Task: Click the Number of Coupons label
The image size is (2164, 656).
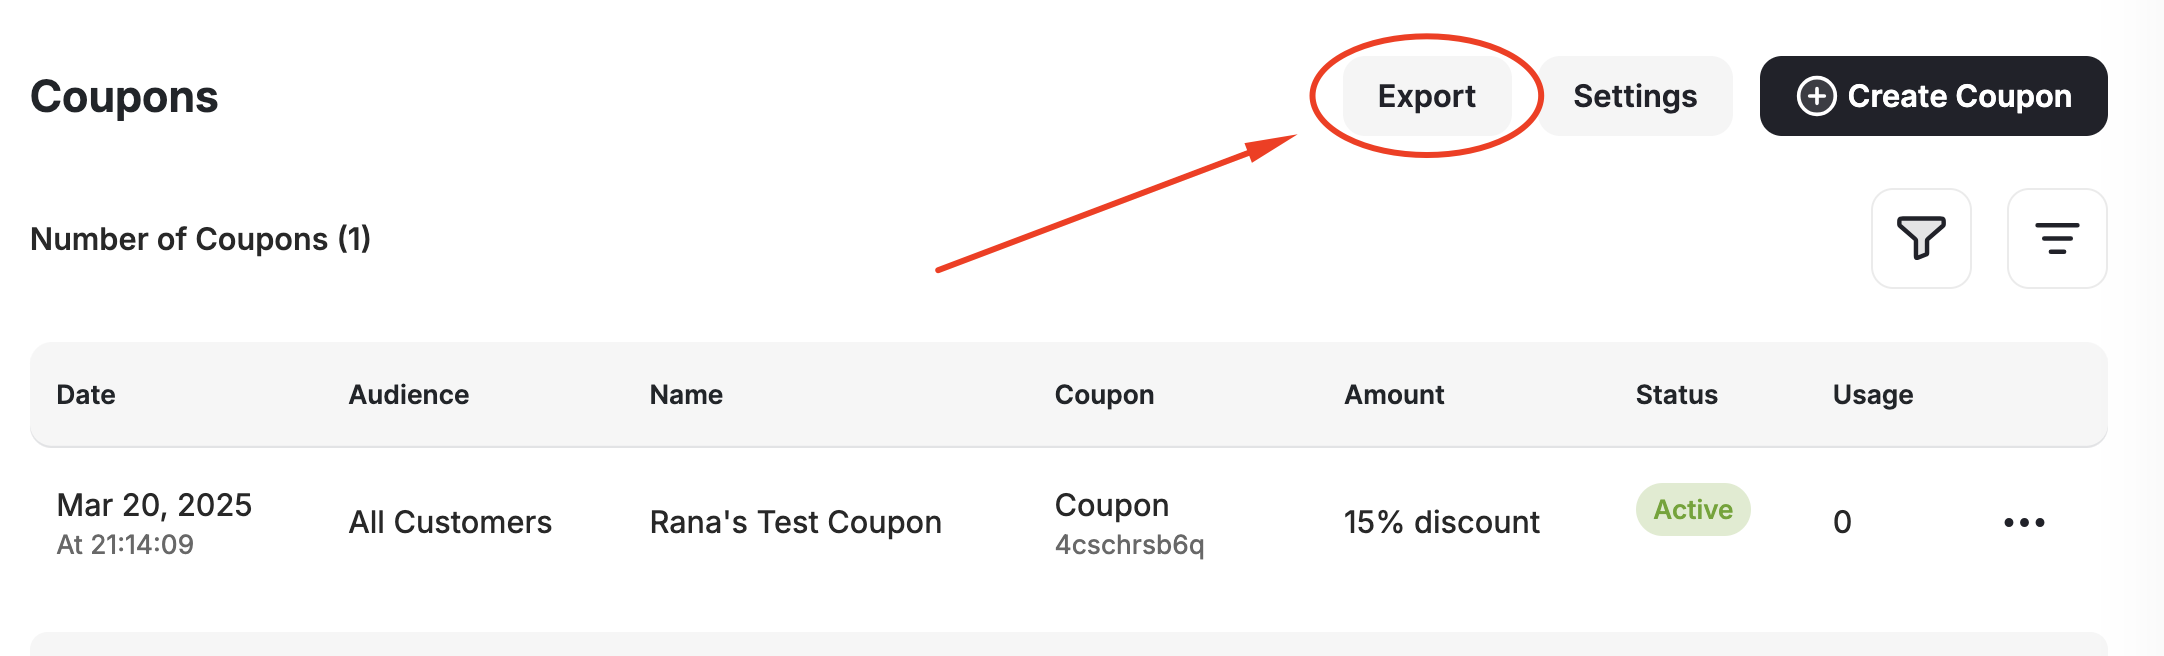Action: [x=200, y=239]
